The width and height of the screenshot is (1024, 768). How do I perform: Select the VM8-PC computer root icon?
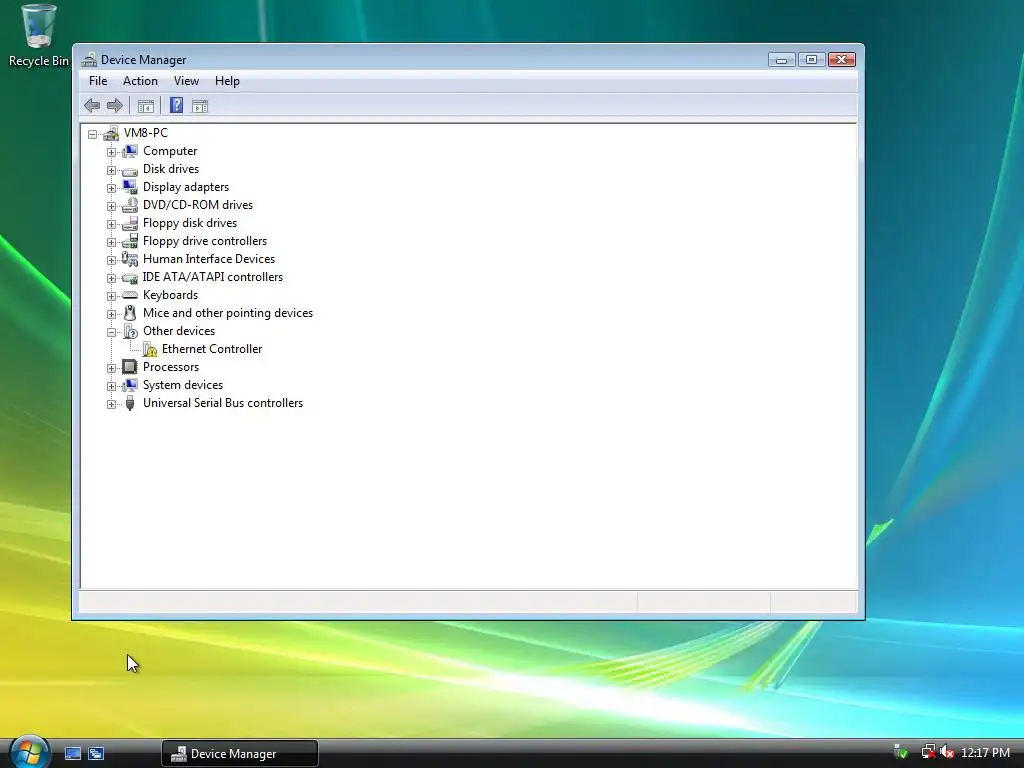(x=111, y=133)
